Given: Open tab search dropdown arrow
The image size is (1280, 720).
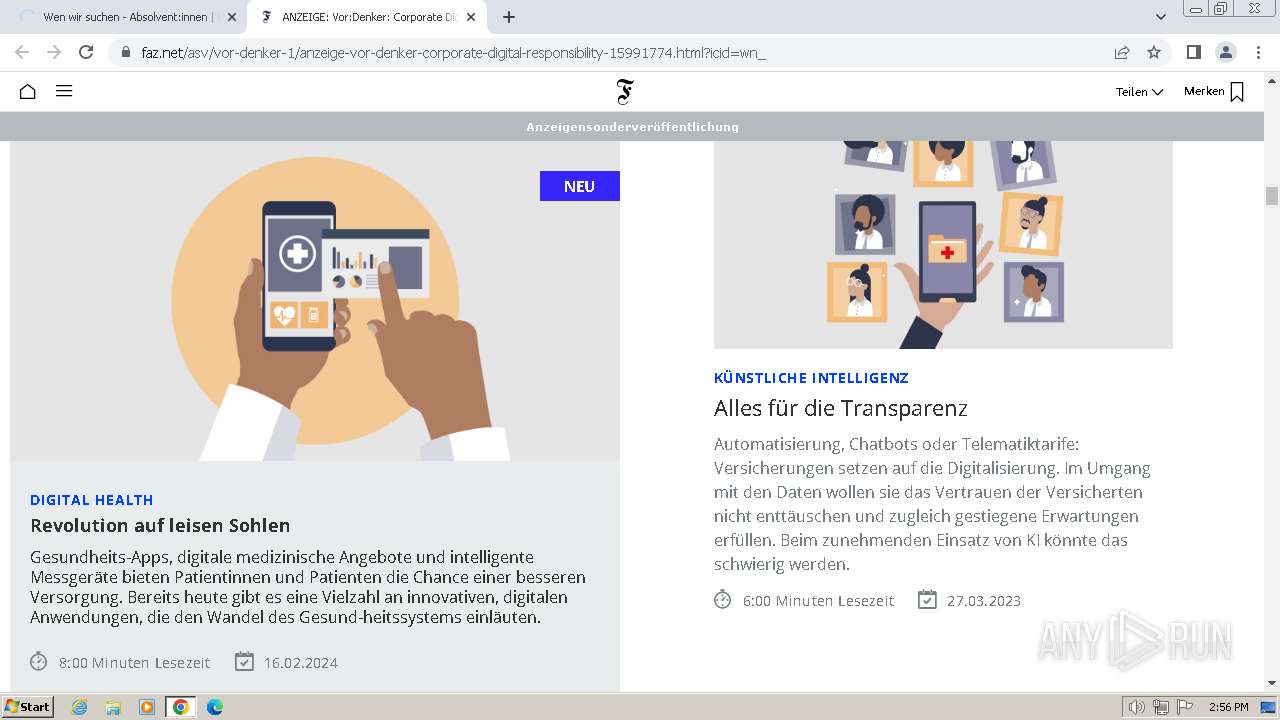Looking at the screenshot, I should 1161,17.
